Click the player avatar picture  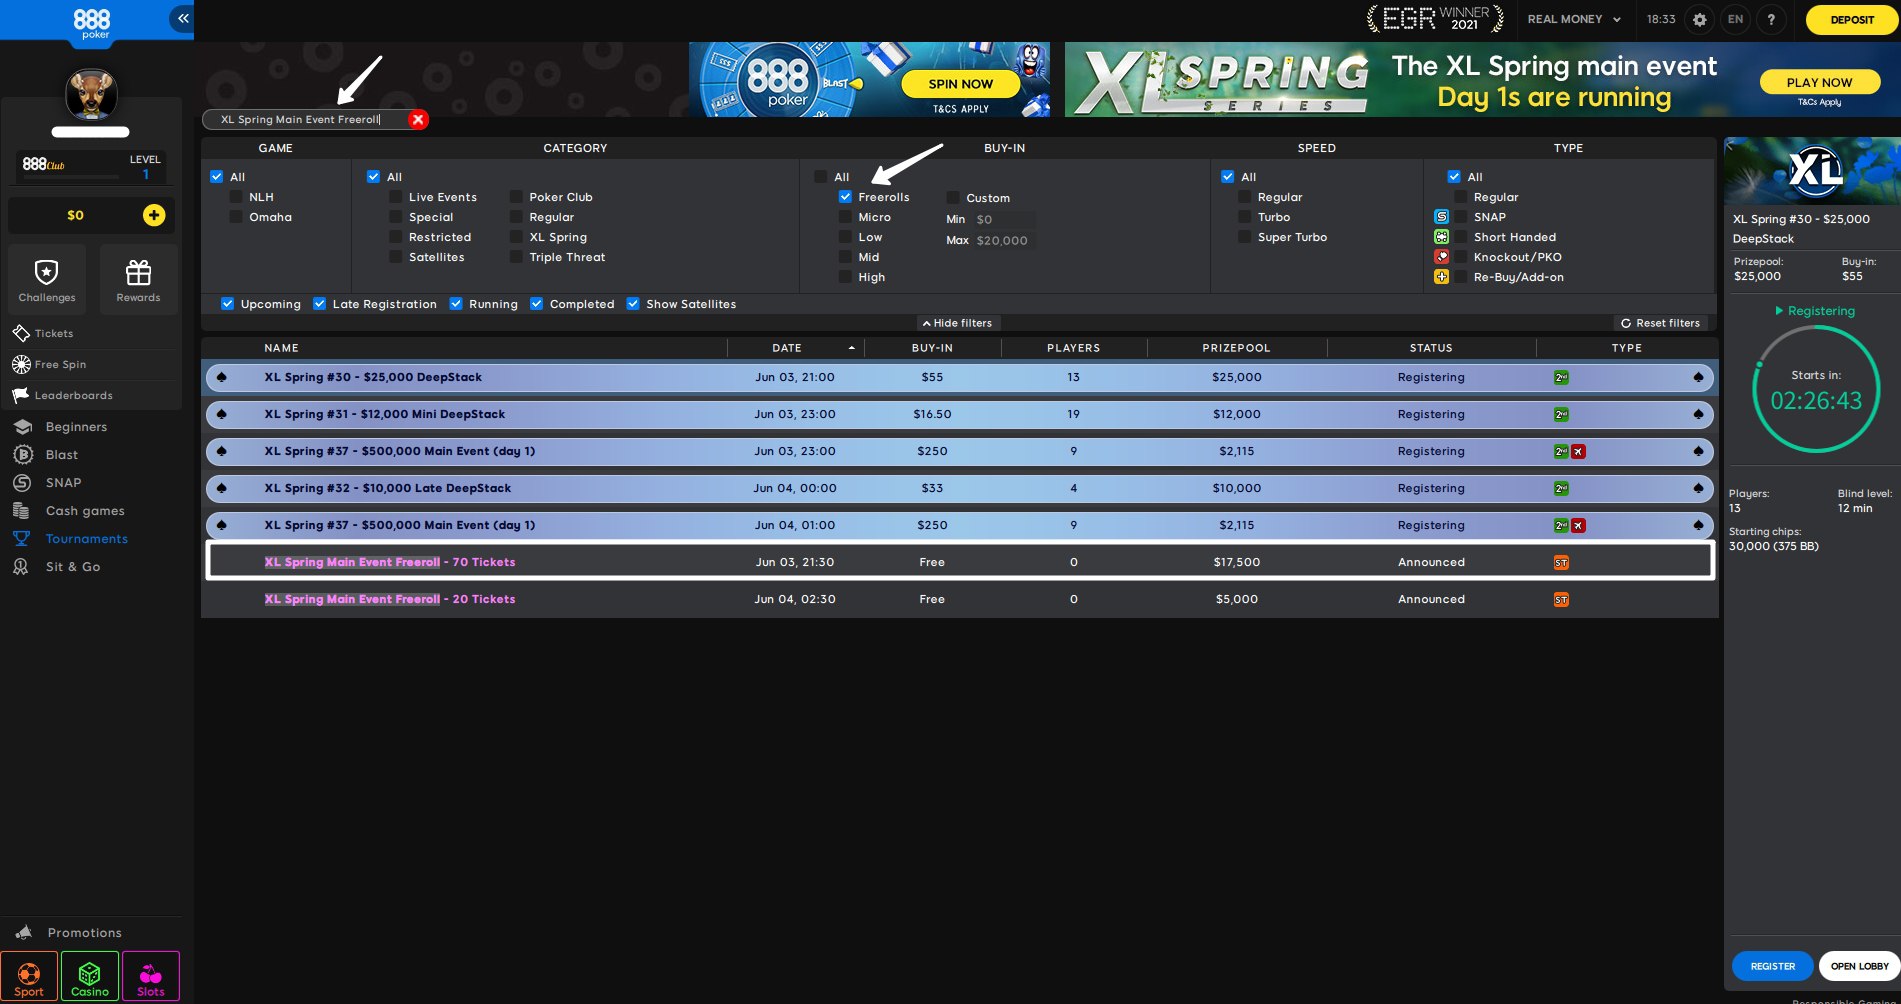pos(91,95)
